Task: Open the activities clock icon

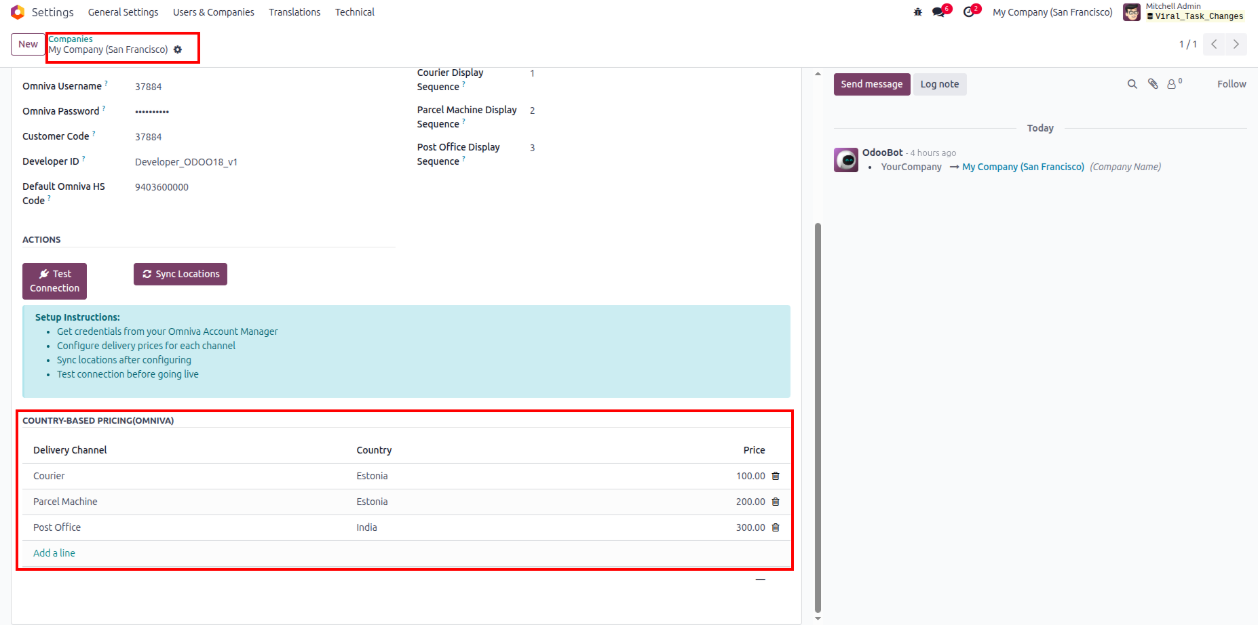Action: [969, 12]
